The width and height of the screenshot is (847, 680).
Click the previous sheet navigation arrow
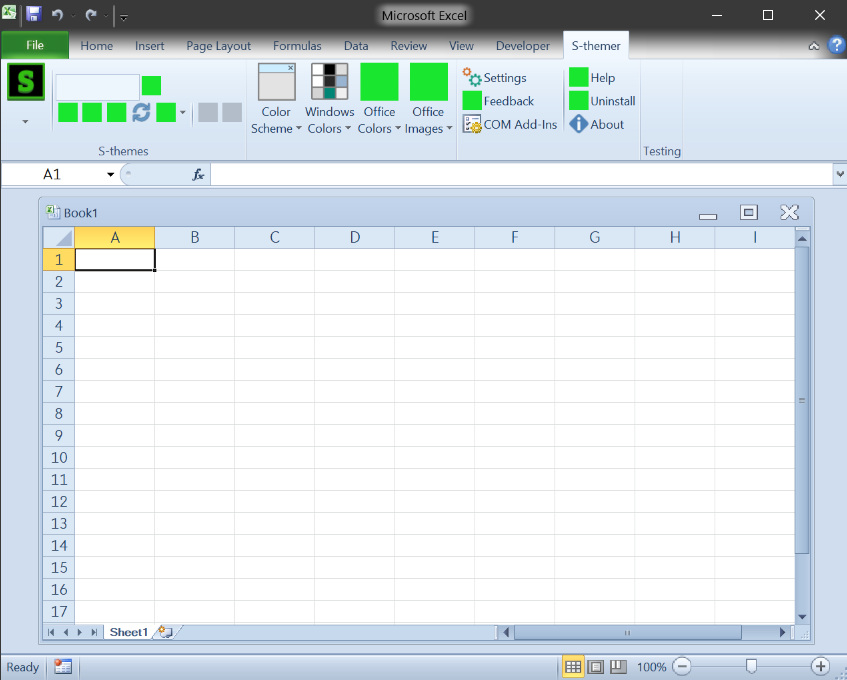[65, 632]
